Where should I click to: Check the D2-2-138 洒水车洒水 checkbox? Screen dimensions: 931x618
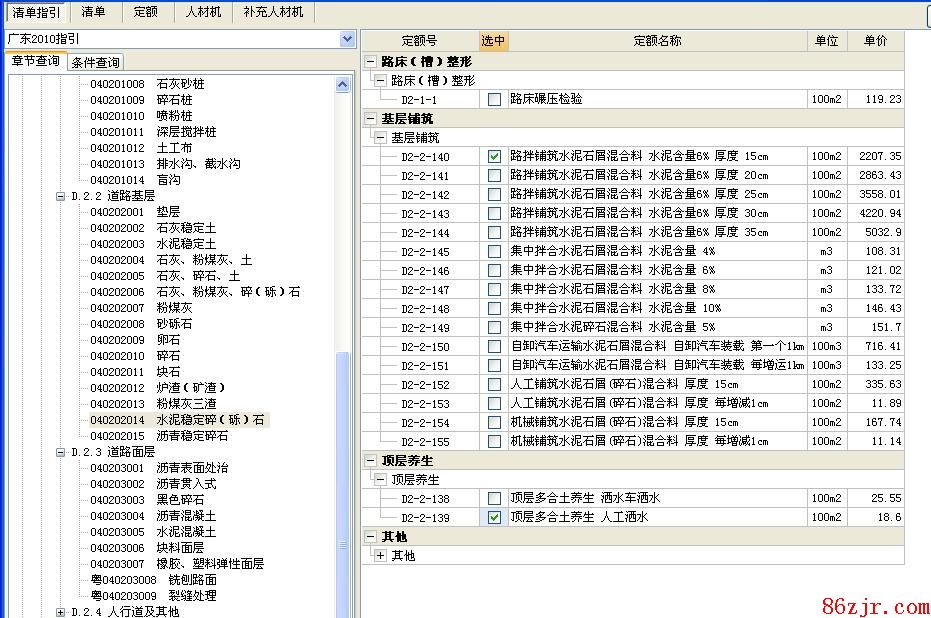494,499
